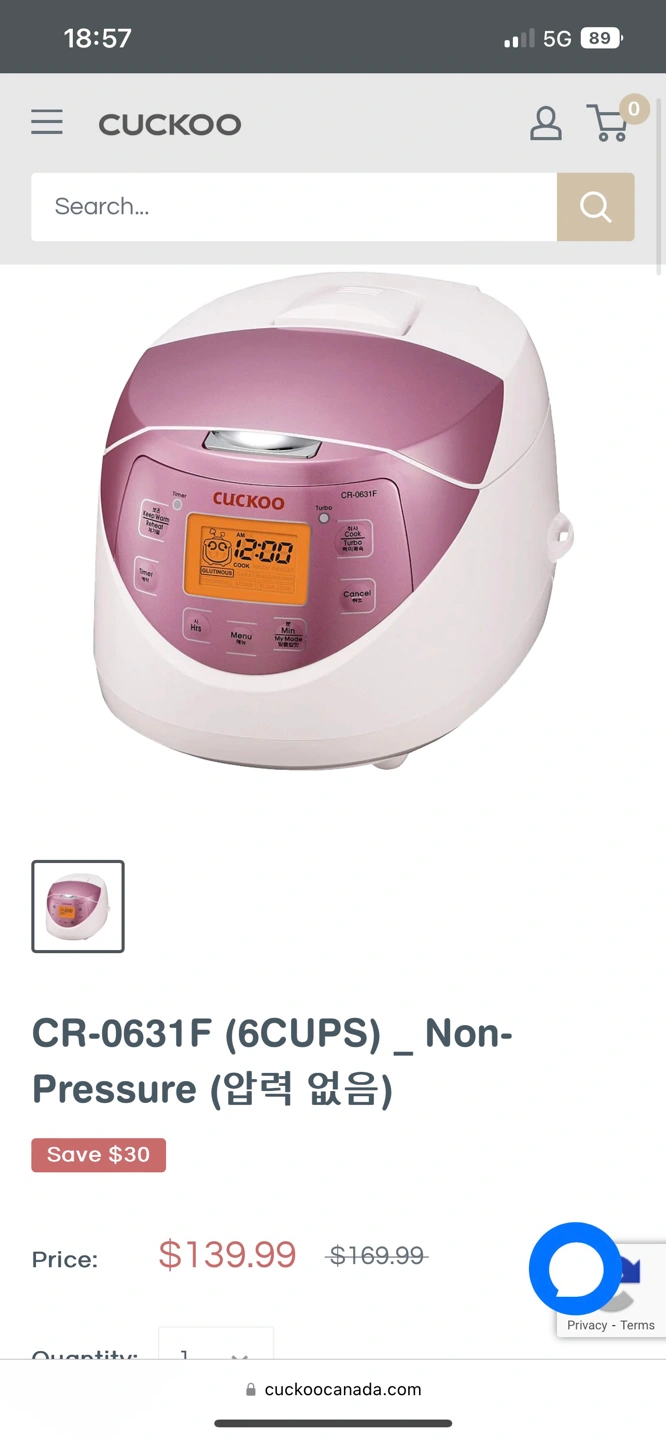This screenshot has width=666, height=1440.
Task: Click the Save $30 badge
Action: click(99, 1155)
